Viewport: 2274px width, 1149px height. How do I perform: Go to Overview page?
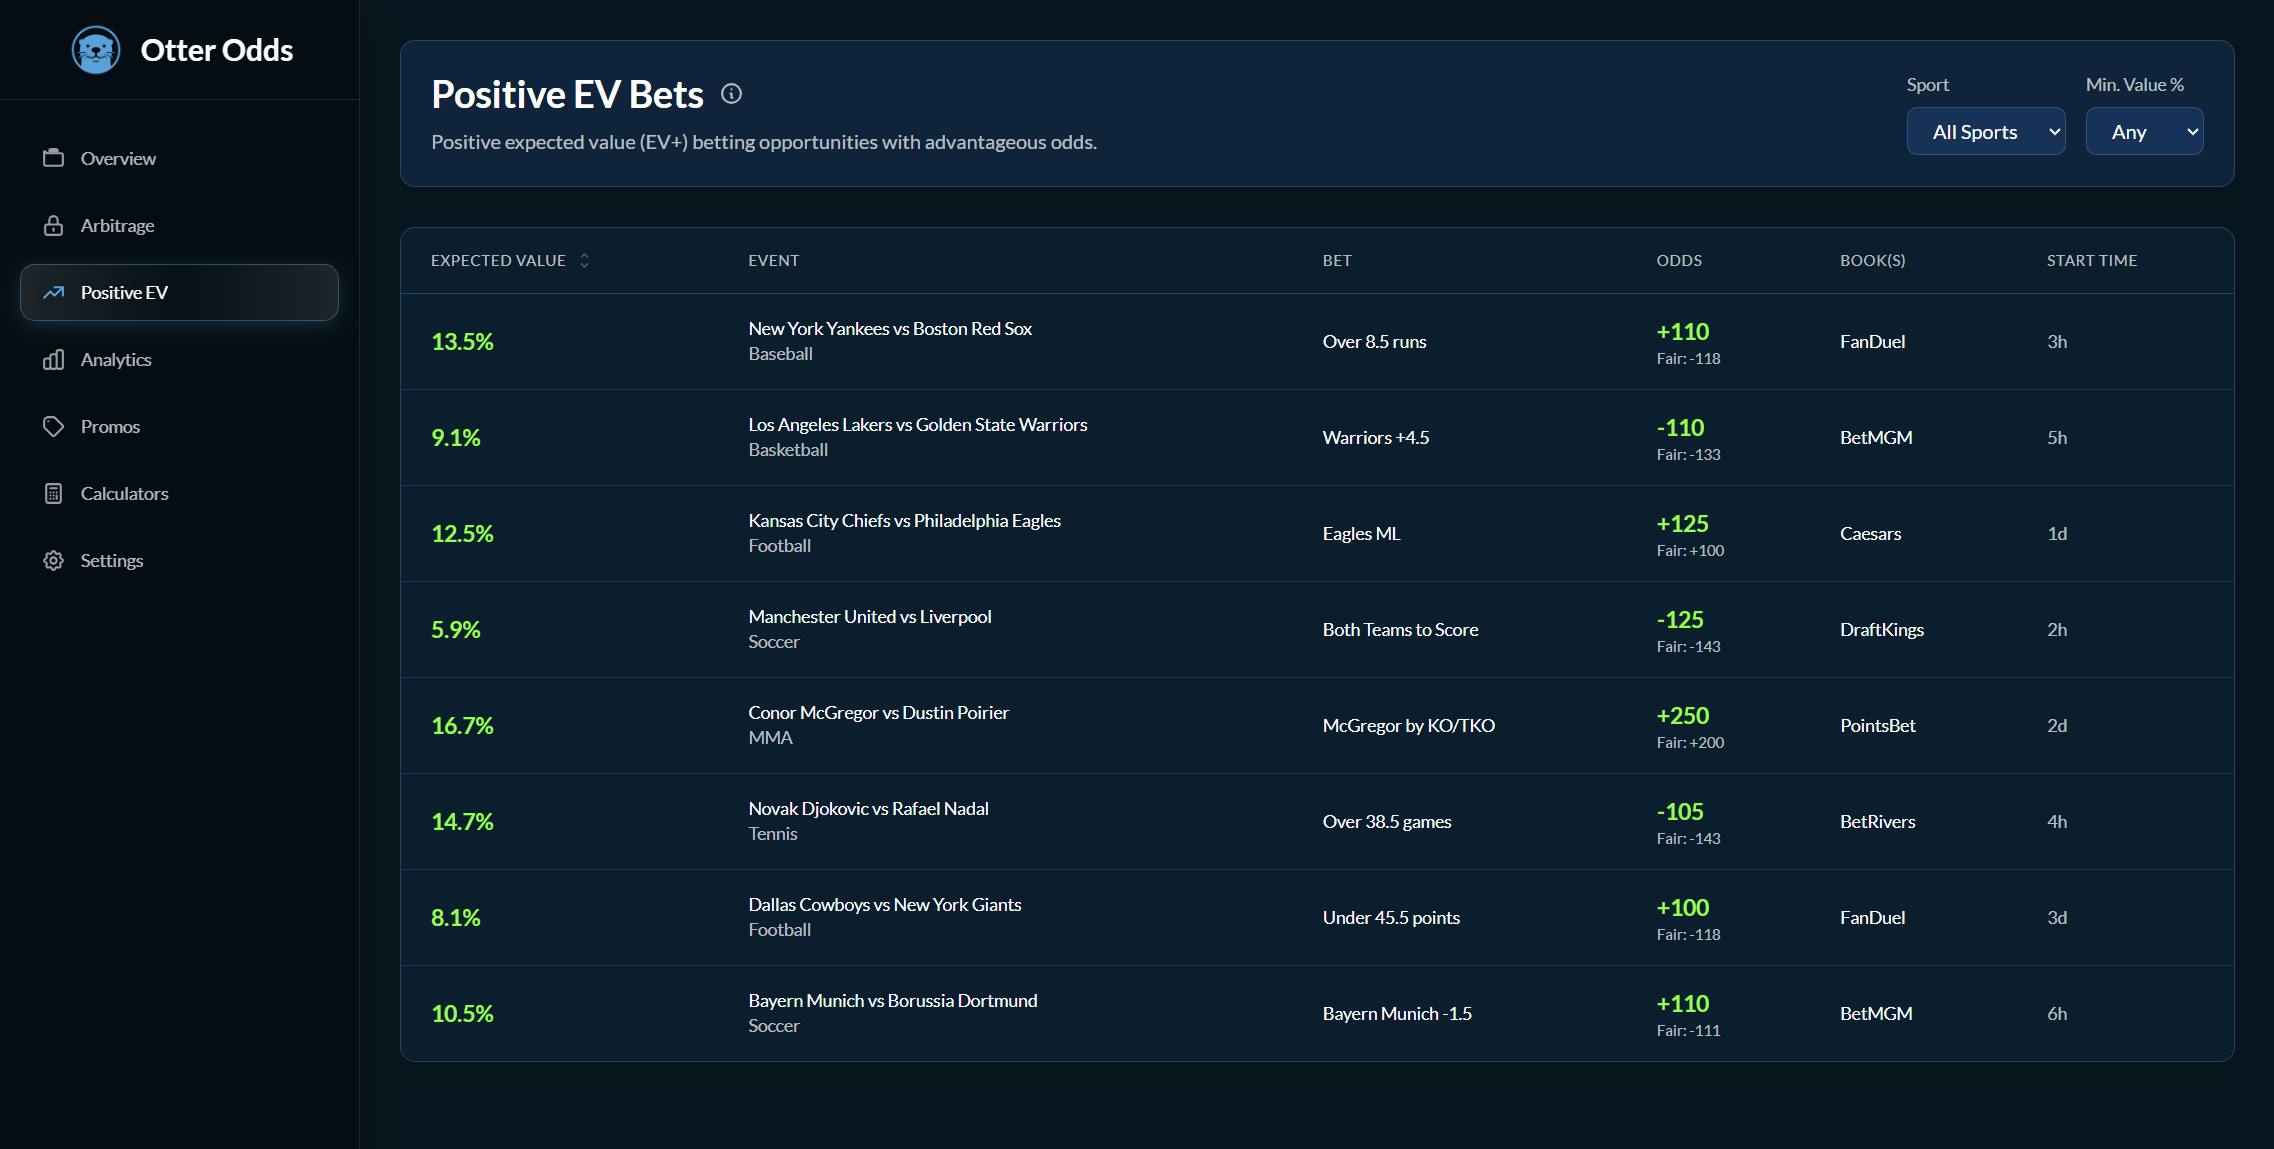point(179,158)
